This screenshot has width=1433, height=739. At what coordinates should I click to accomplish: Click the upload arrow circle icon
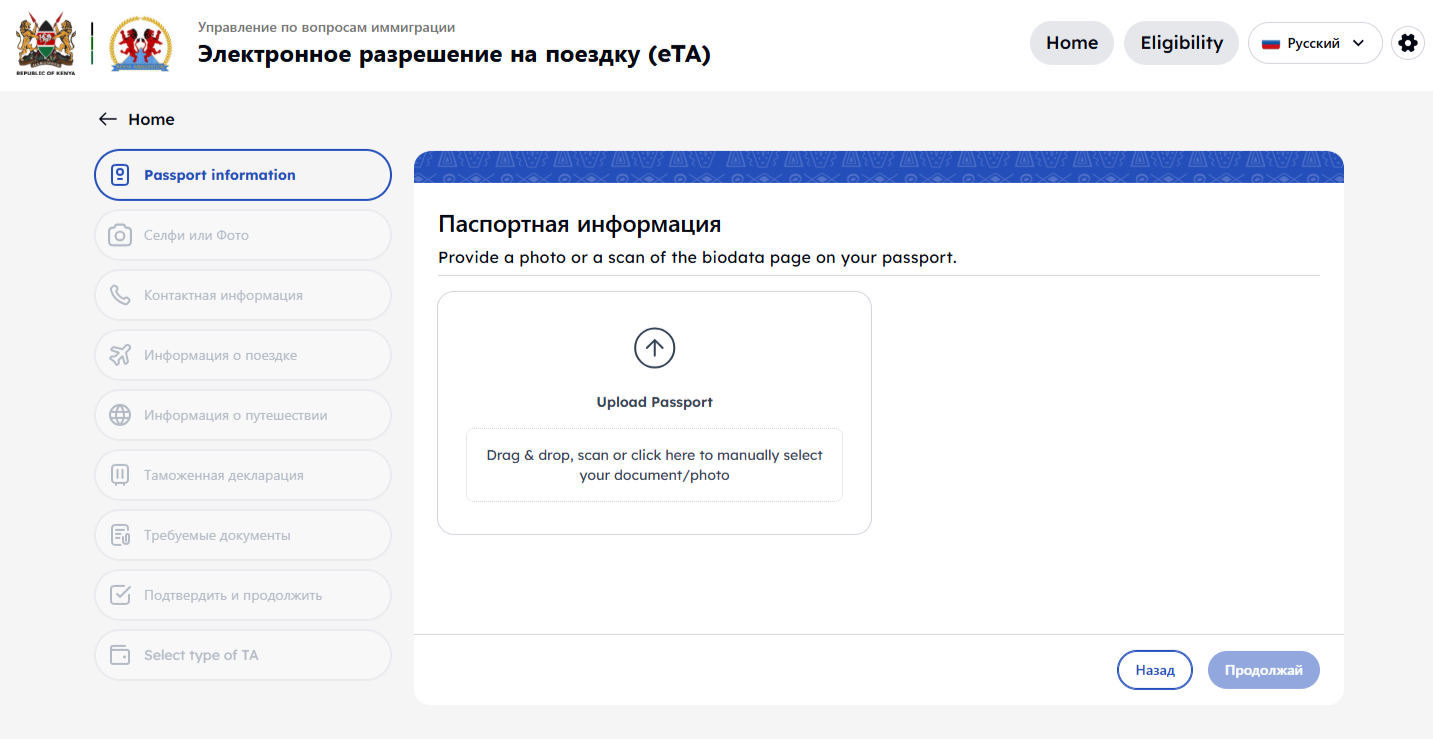654,348
